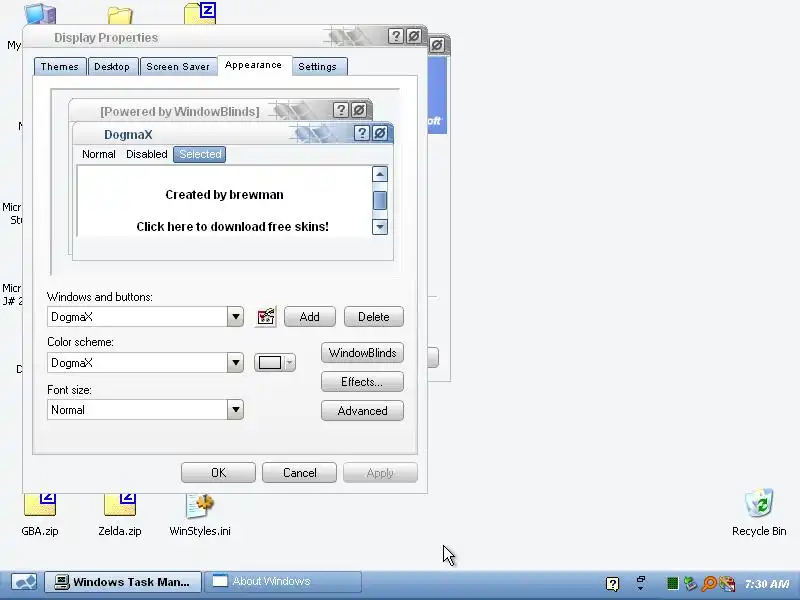Switch to the Themes tab
This screenshot has width=800, height=600.
(60, 67)
